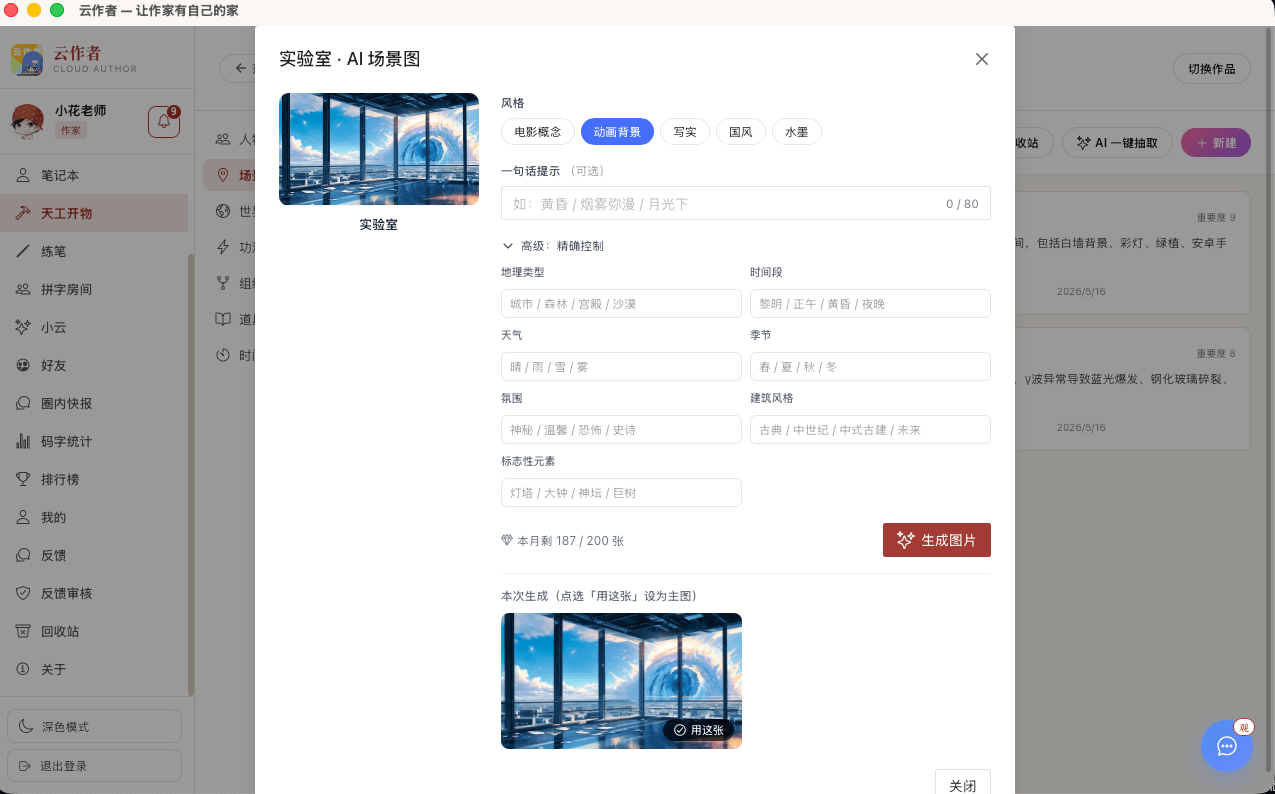1275x794 pixels.
Task: Open the 关于 sidebar item
Action: pos(94,669)
